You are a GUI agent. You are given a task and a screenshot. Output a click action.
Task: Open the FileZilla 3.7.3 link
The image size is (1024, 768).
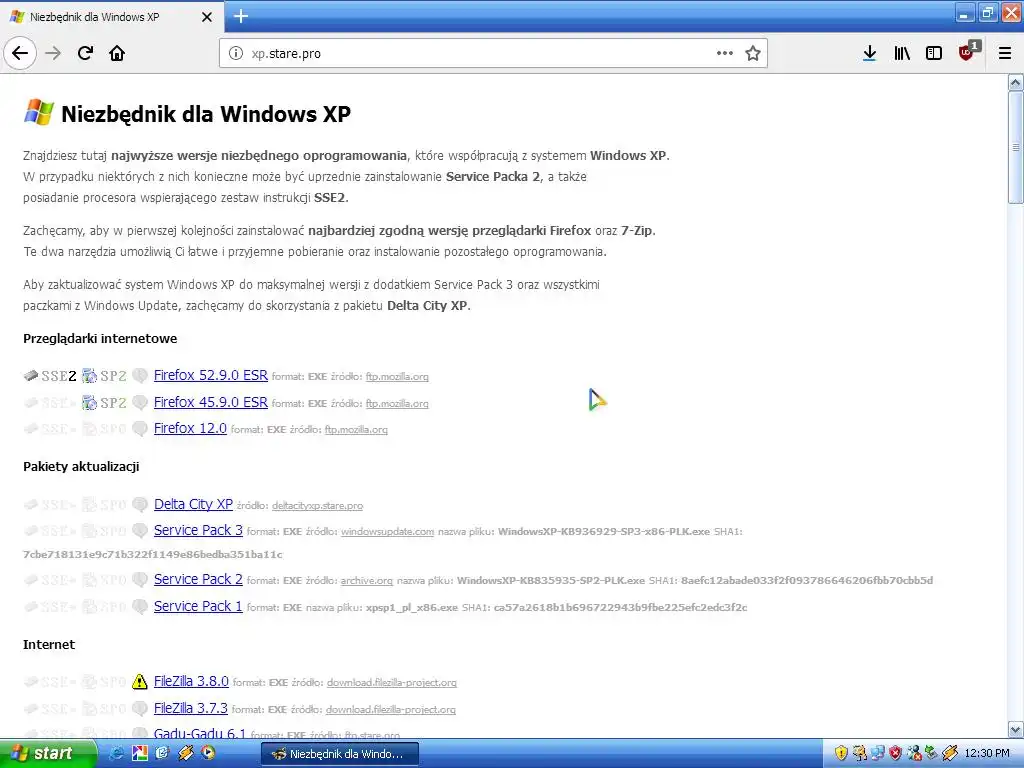tap(191, 708)
